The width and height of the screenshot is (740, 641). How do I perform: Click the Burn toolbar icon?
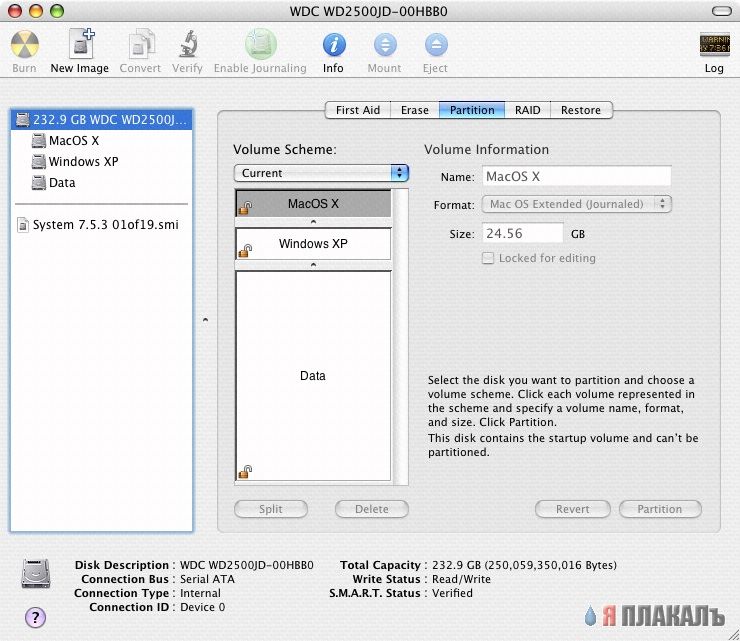pyautogui.click(x=25, y=44)
